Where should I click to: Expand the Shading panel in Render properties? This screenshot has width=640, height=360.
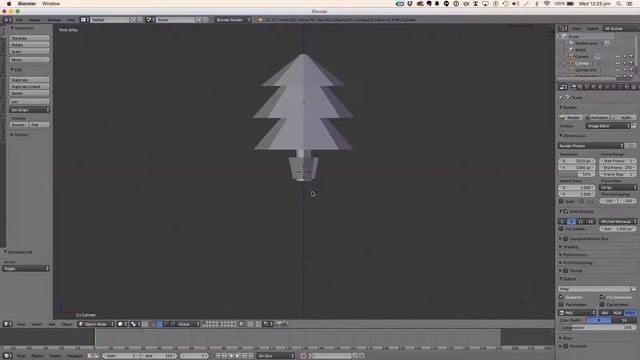[571, 247]
